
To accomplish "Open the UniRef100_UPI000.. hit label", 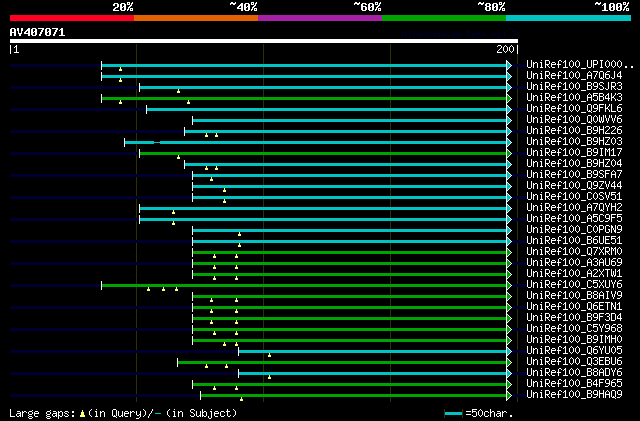I will [x=580, y=65].
